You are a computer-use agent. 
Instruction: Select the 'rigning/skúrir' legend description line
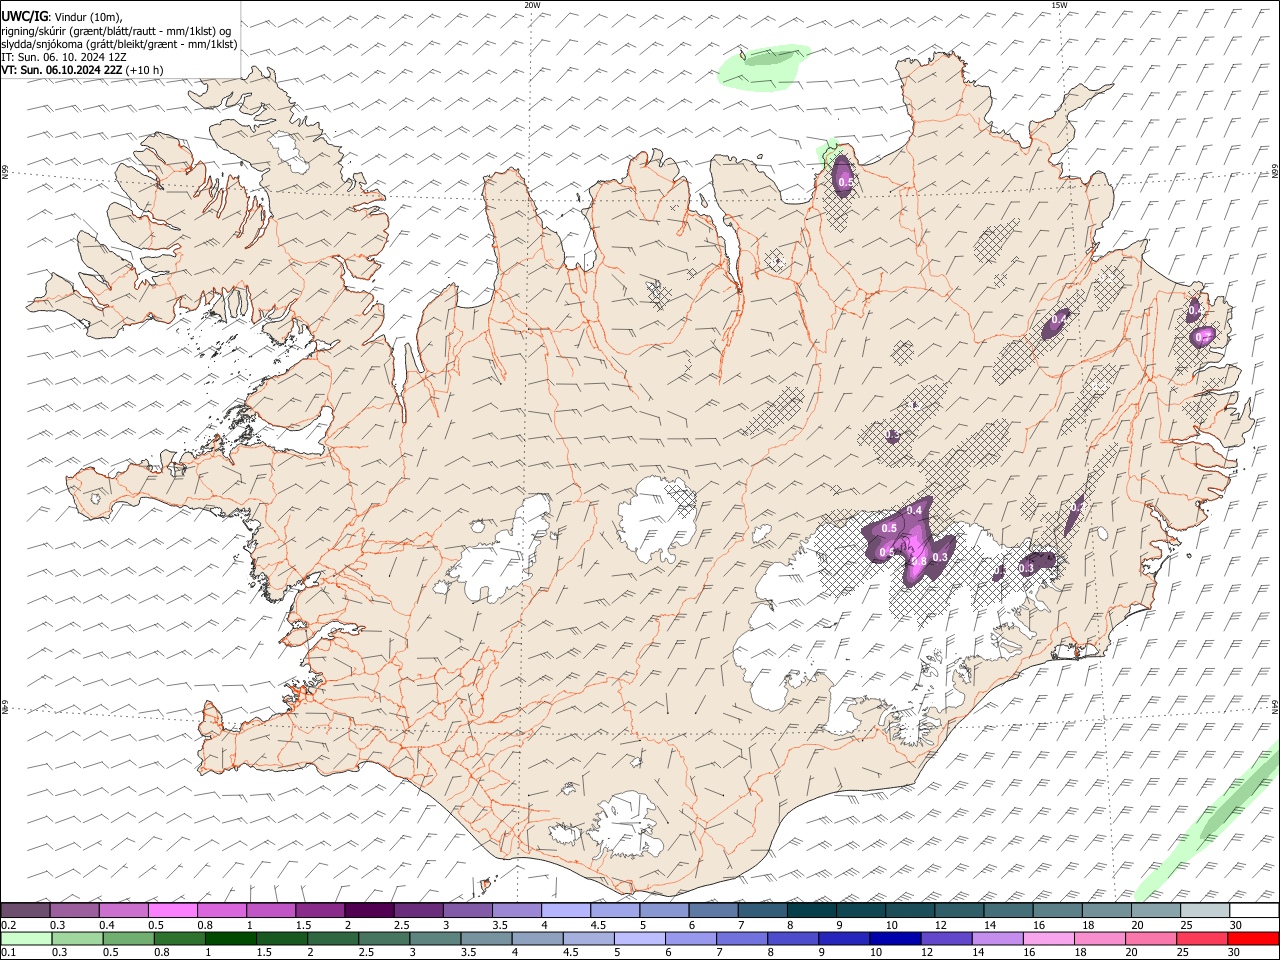click(116, 30)
